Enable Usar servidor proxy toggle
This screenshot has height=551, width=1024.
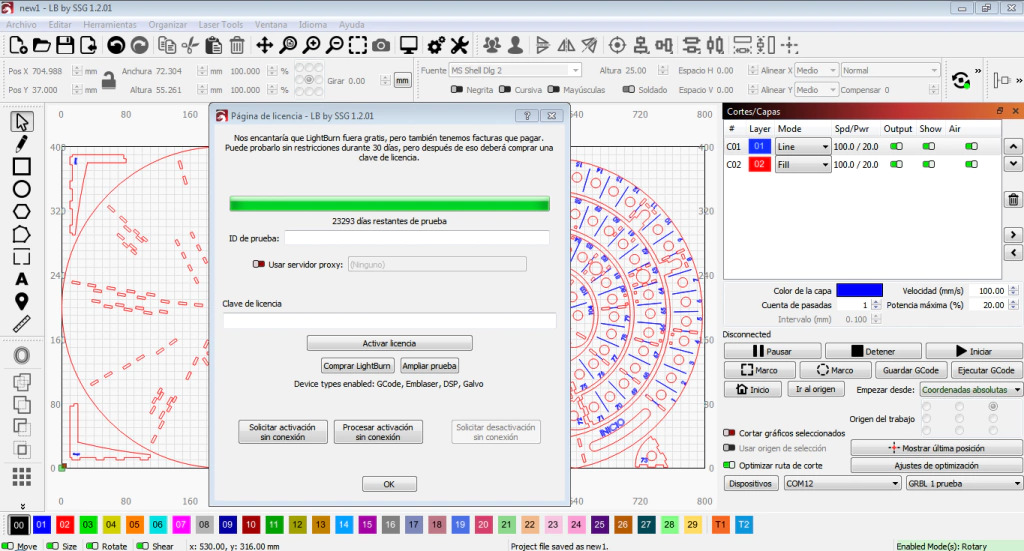(x=259, y=264)
